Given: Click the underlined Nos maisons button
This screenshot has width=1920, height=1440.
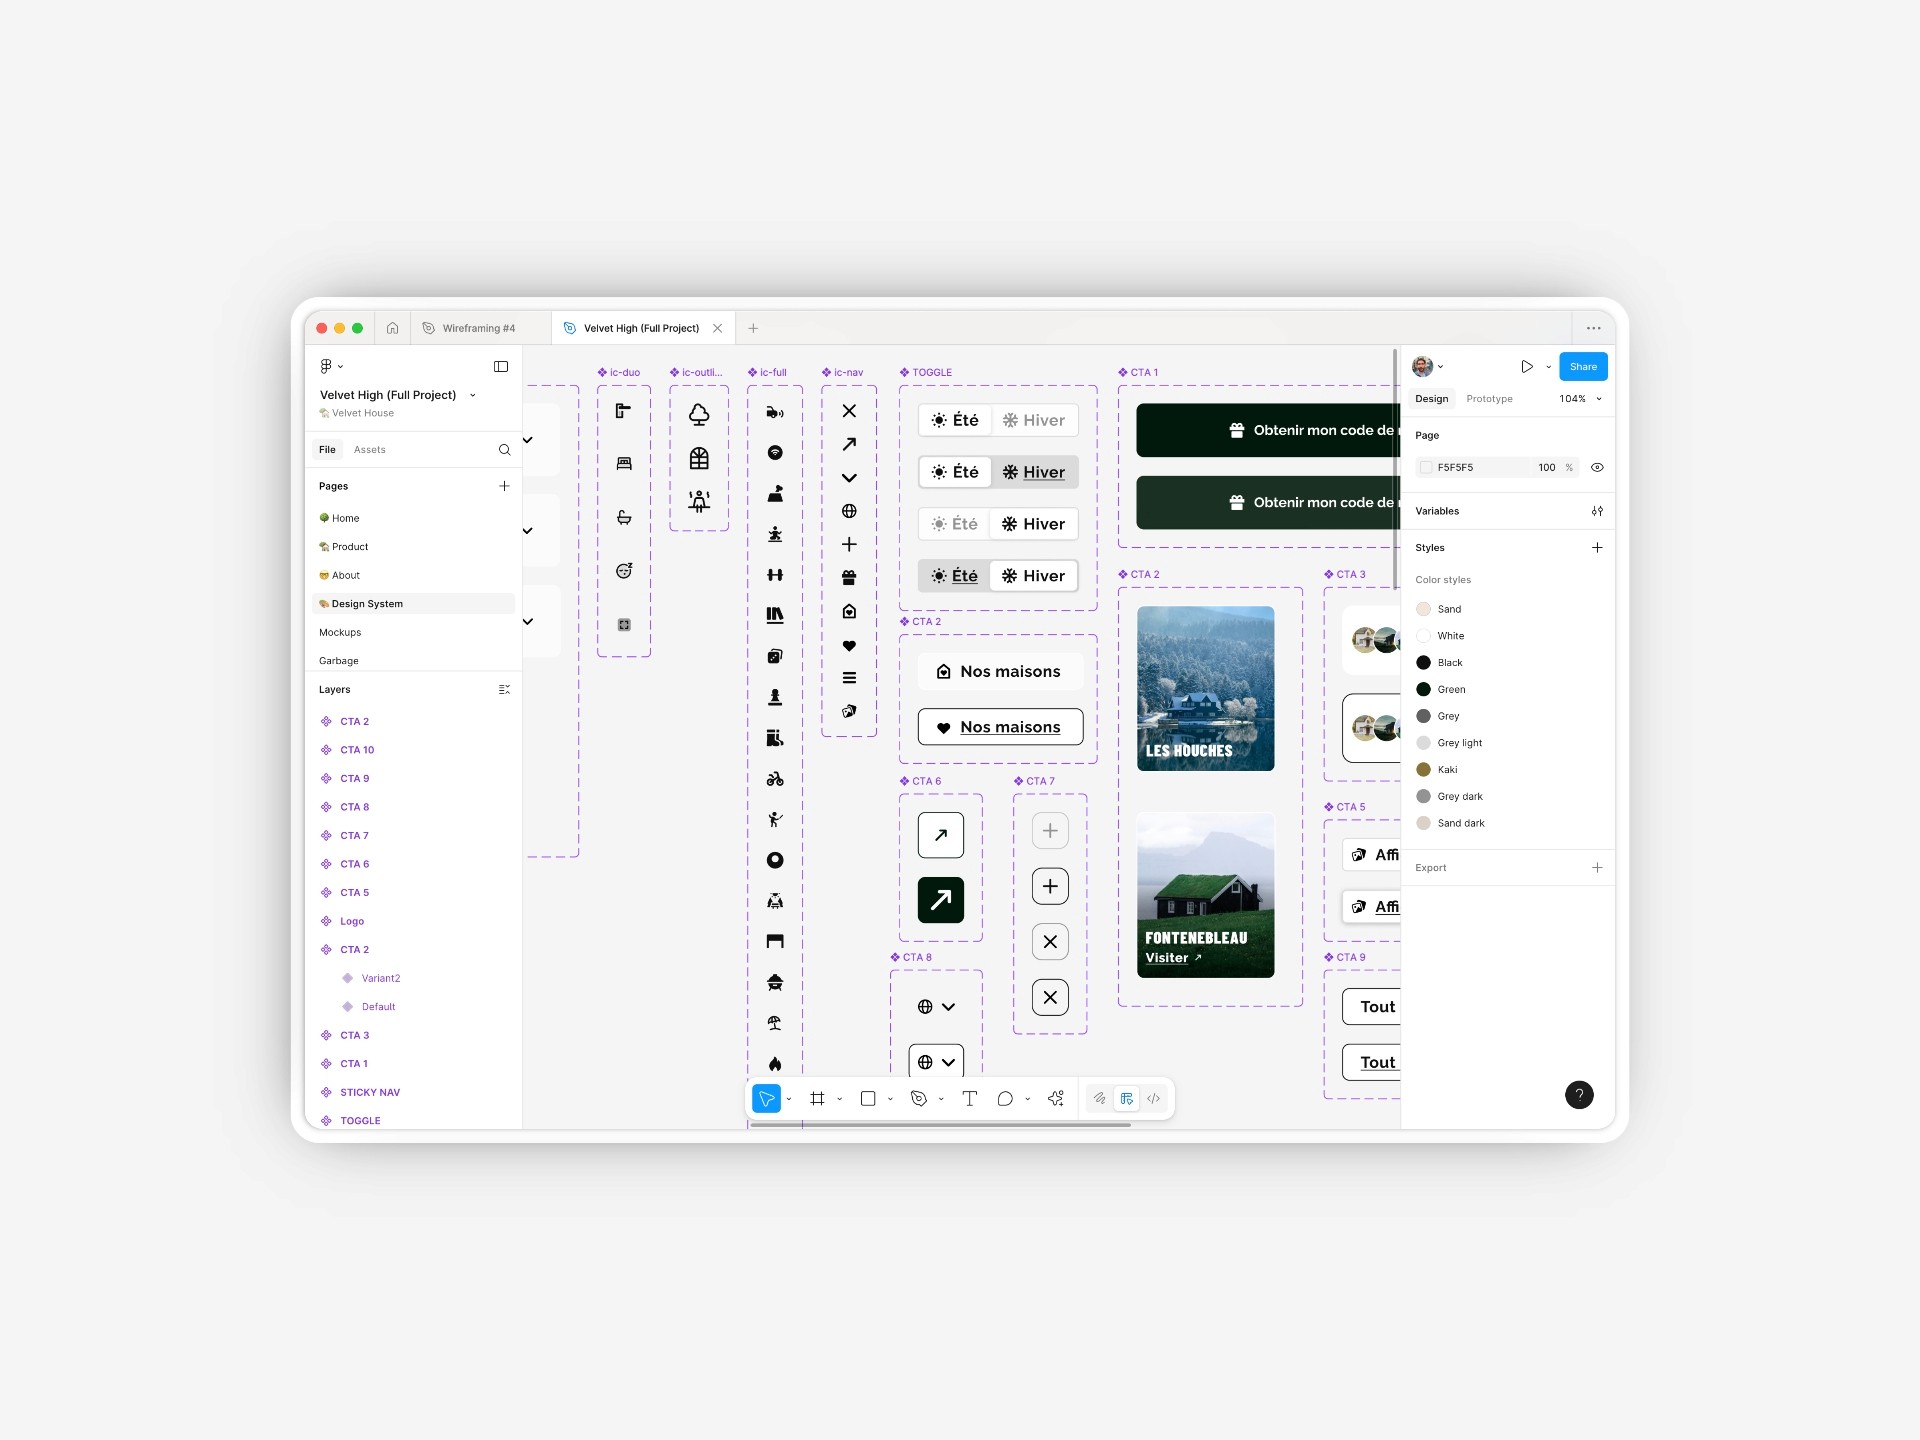Looking at the screenshot, I should click(1000, 727).
